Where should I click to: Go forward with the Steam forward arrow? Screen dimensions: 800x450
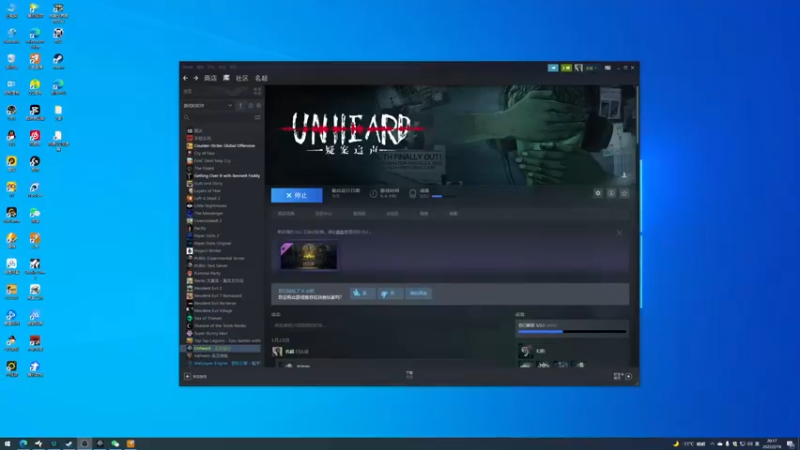(195, 78)
